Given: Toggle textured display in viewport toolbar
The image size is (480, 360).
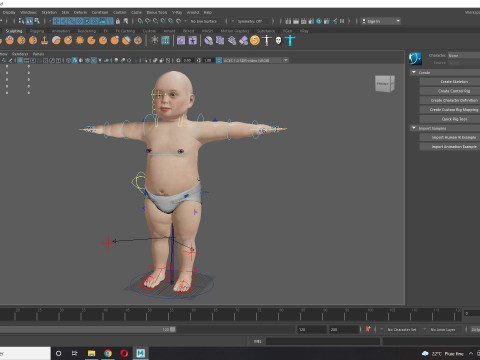Looking at the screenshot, I should pos(94,60).
